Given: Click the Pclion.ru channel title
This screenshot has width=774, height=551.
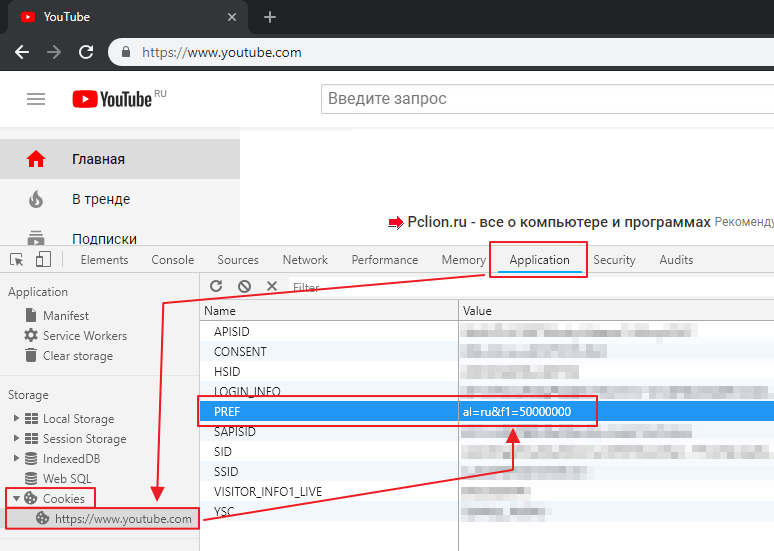Looking at the screenshot, I should (x=559, y=222).
